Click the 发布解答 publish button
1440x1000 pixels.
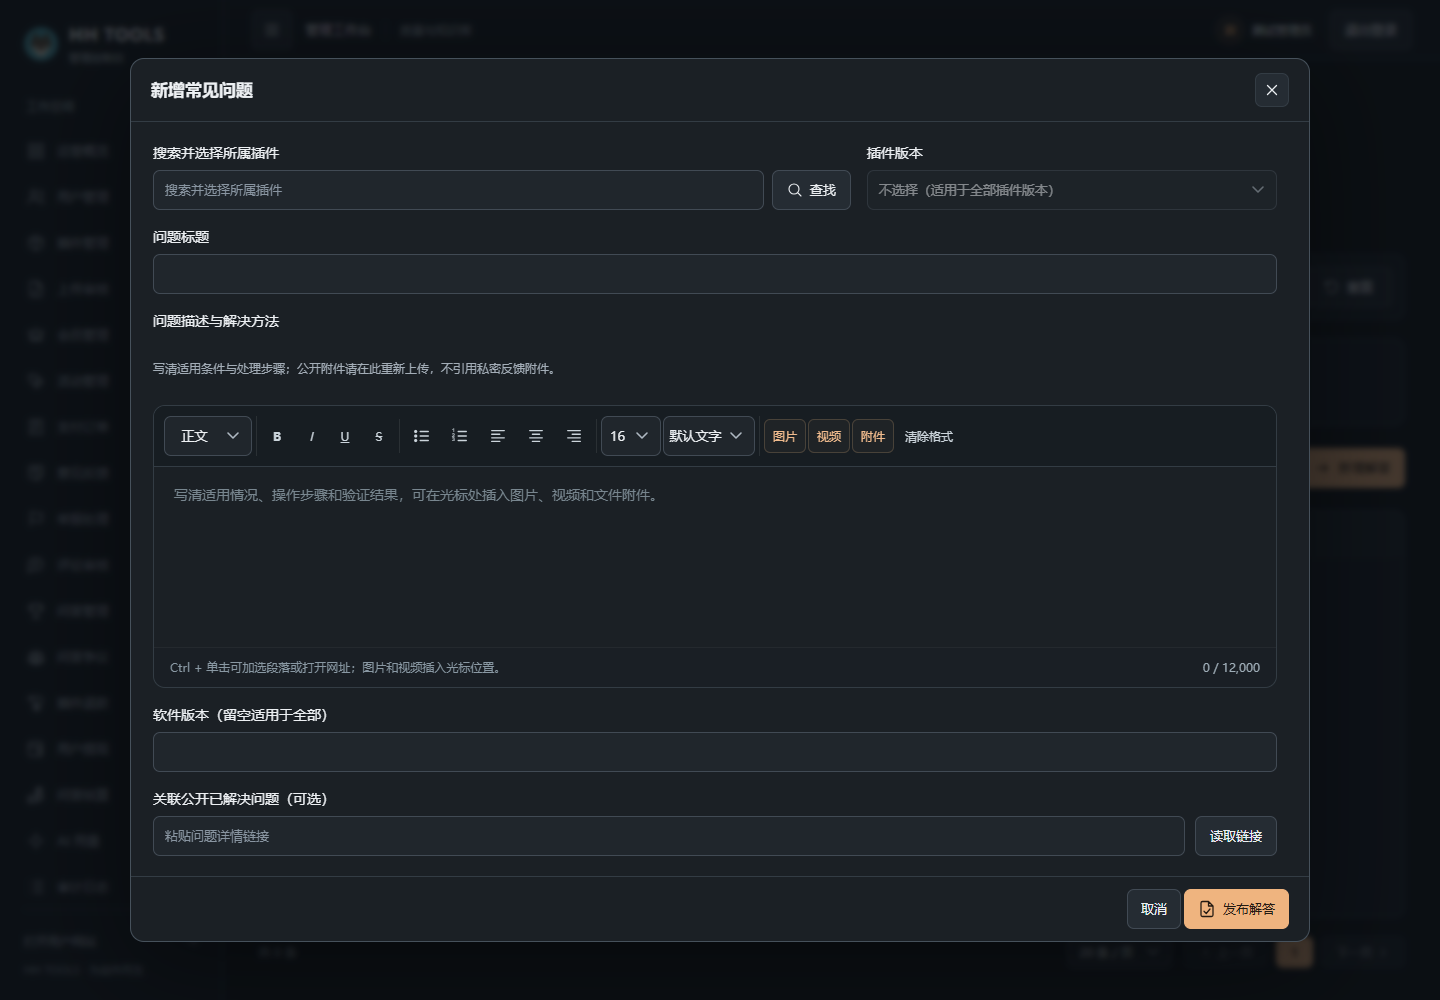1236,909
